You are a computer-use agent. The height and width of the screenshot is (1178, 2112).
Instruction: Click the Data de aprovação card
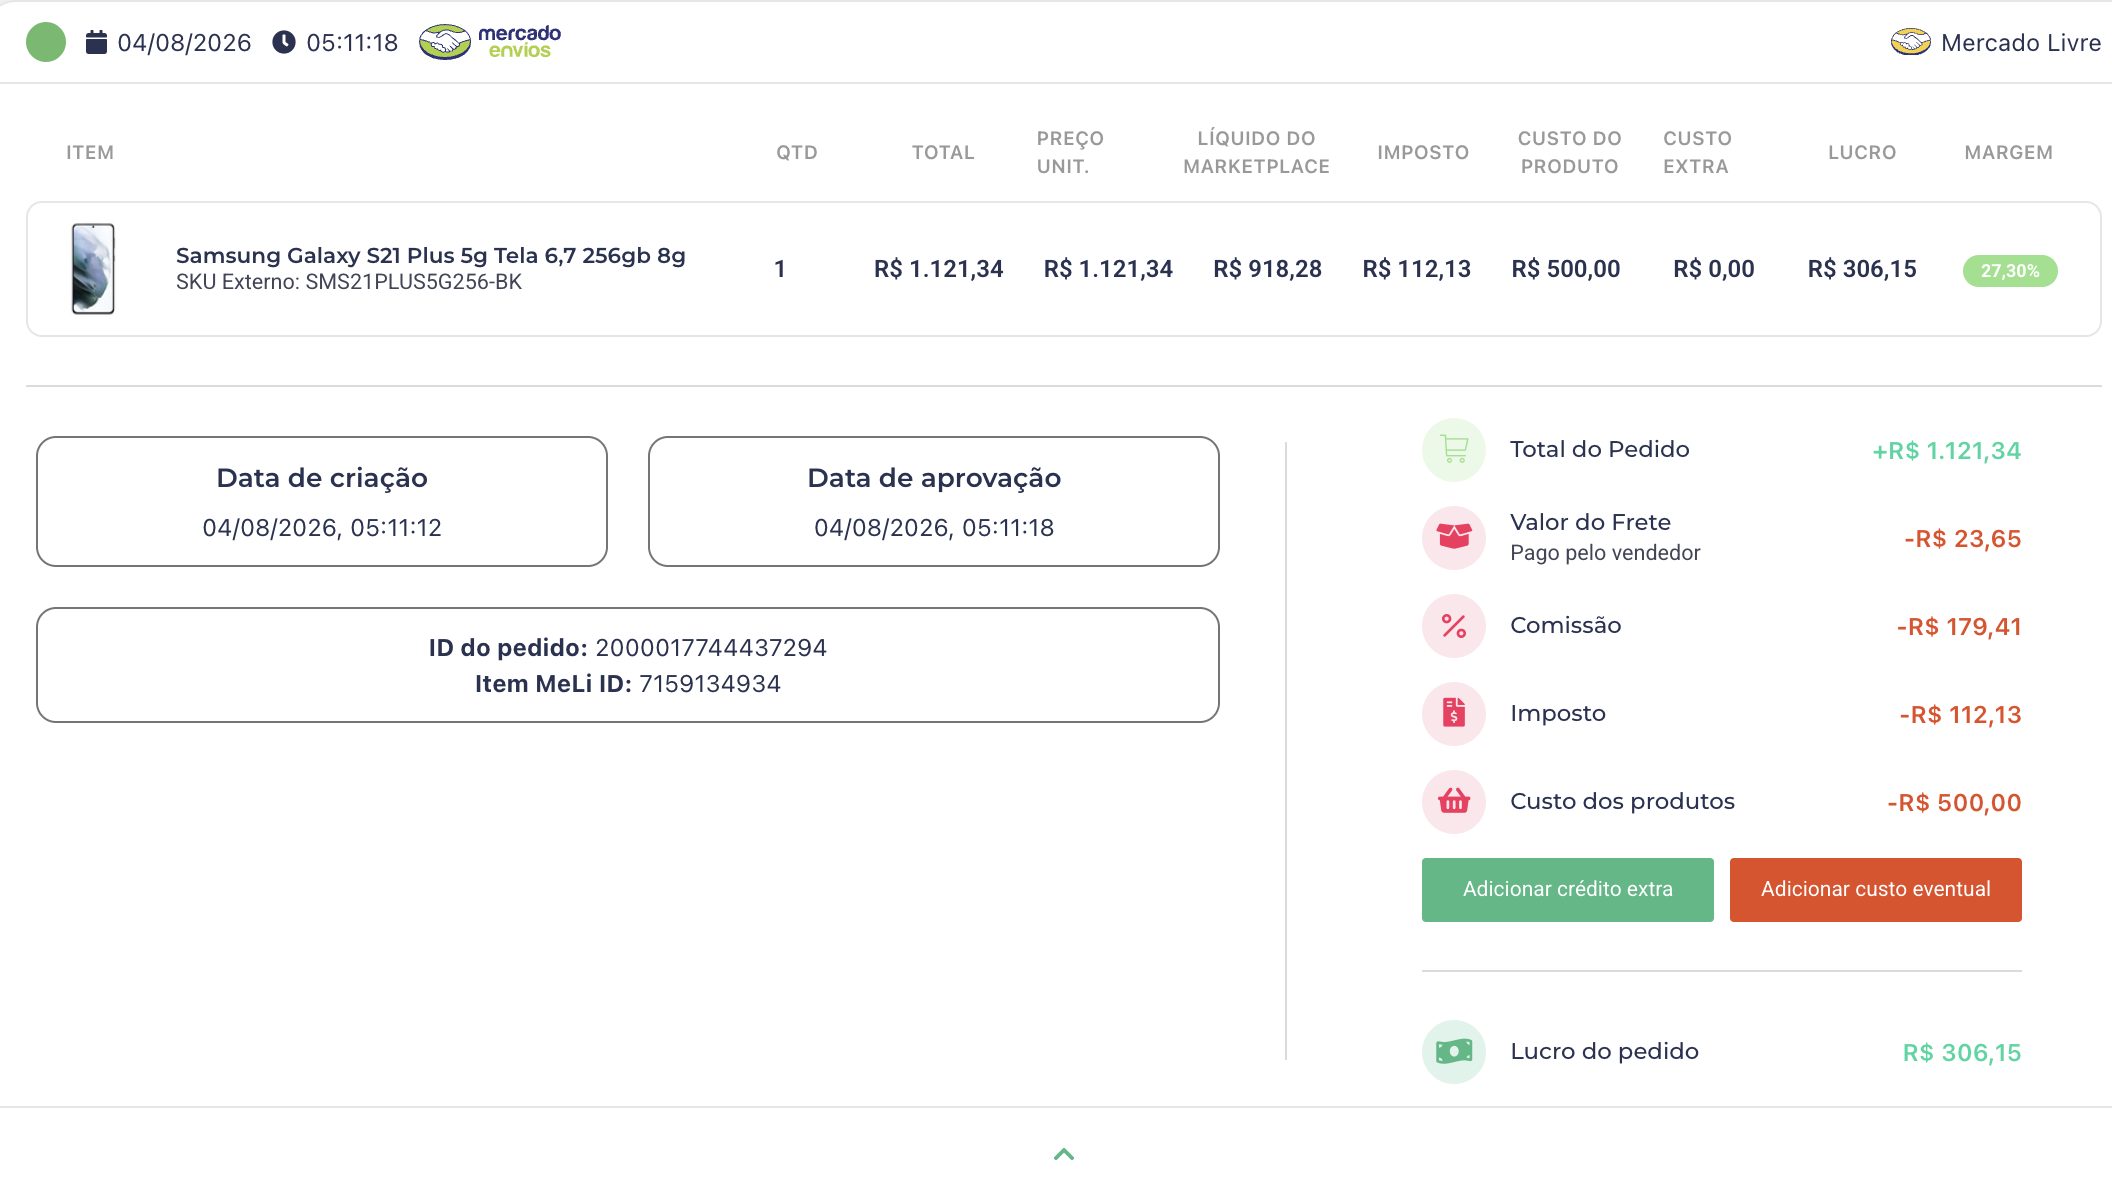tap(934, 501)
